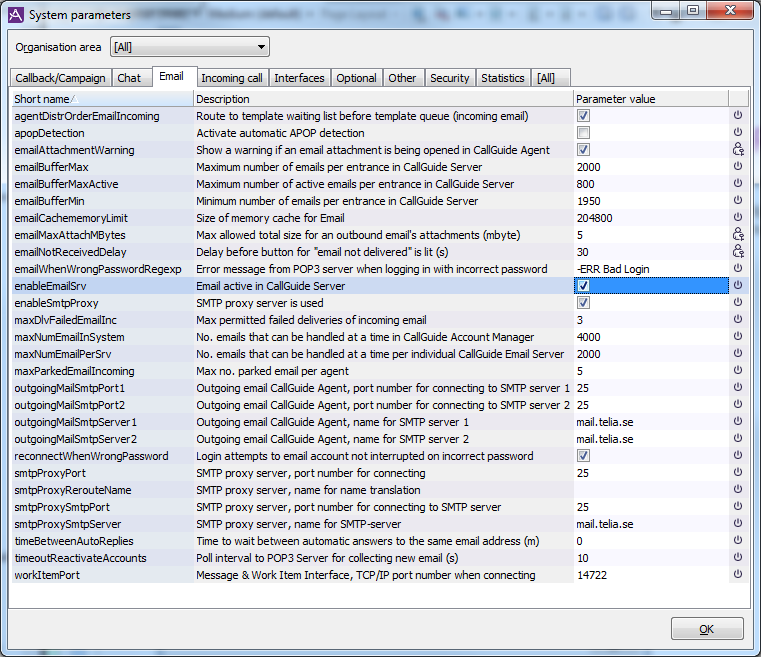Toggle the reconnectWhenWrongPassword checkbox
This screenshot has height=657, width=761.
point(583,456)
